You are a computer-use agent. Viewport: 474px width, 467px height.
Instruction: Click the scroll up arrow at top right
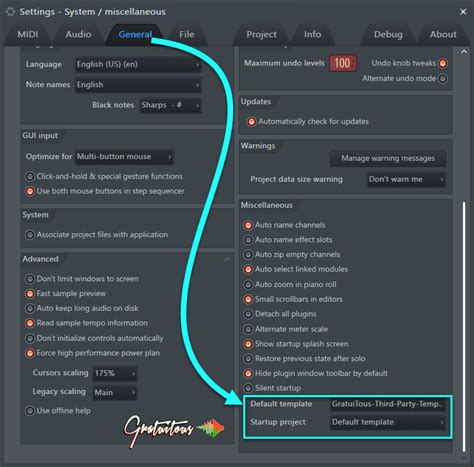463,52
